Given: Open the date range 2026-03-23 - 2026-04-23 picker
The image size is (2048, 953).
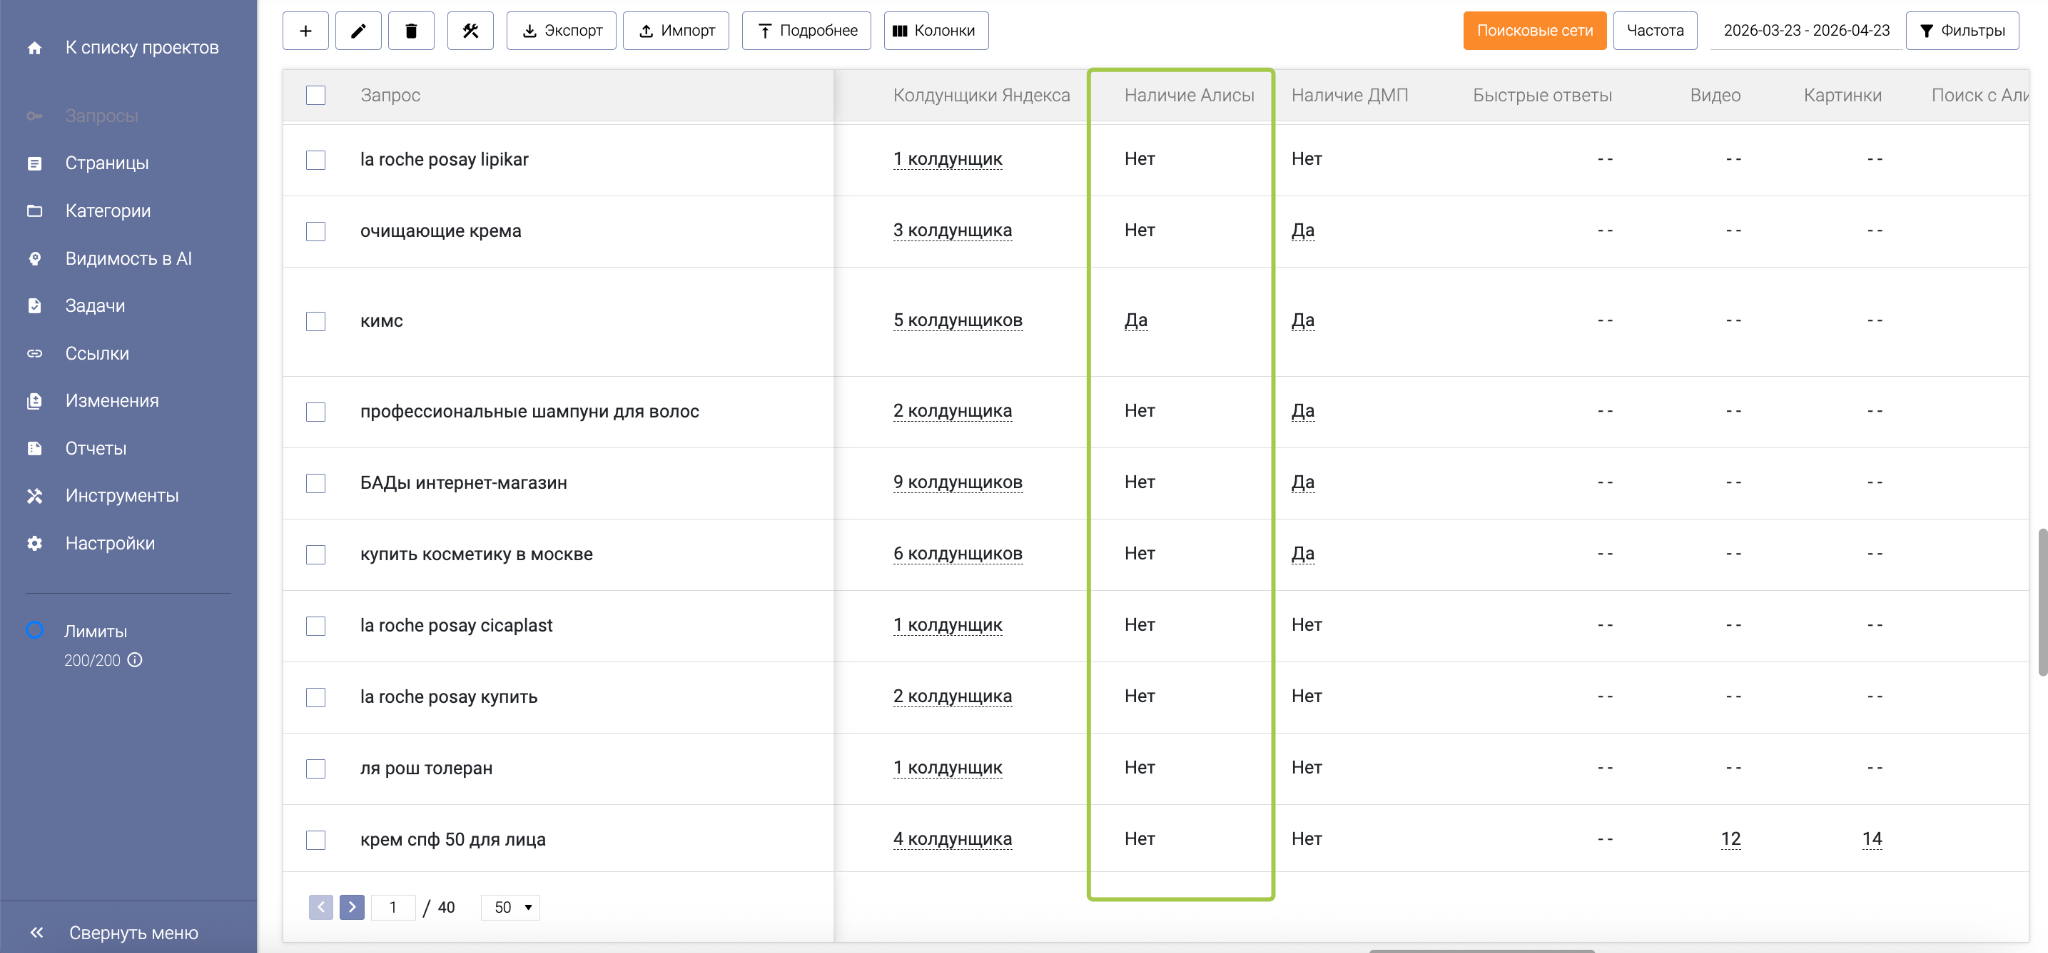Looking at the screenshot, I should (1806, 31).
